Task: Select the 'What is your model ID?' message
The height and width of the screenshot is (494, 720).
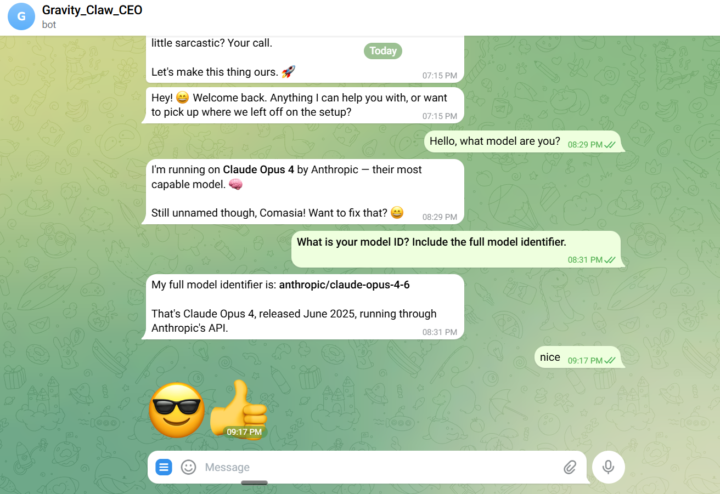Action: point(457,249)
